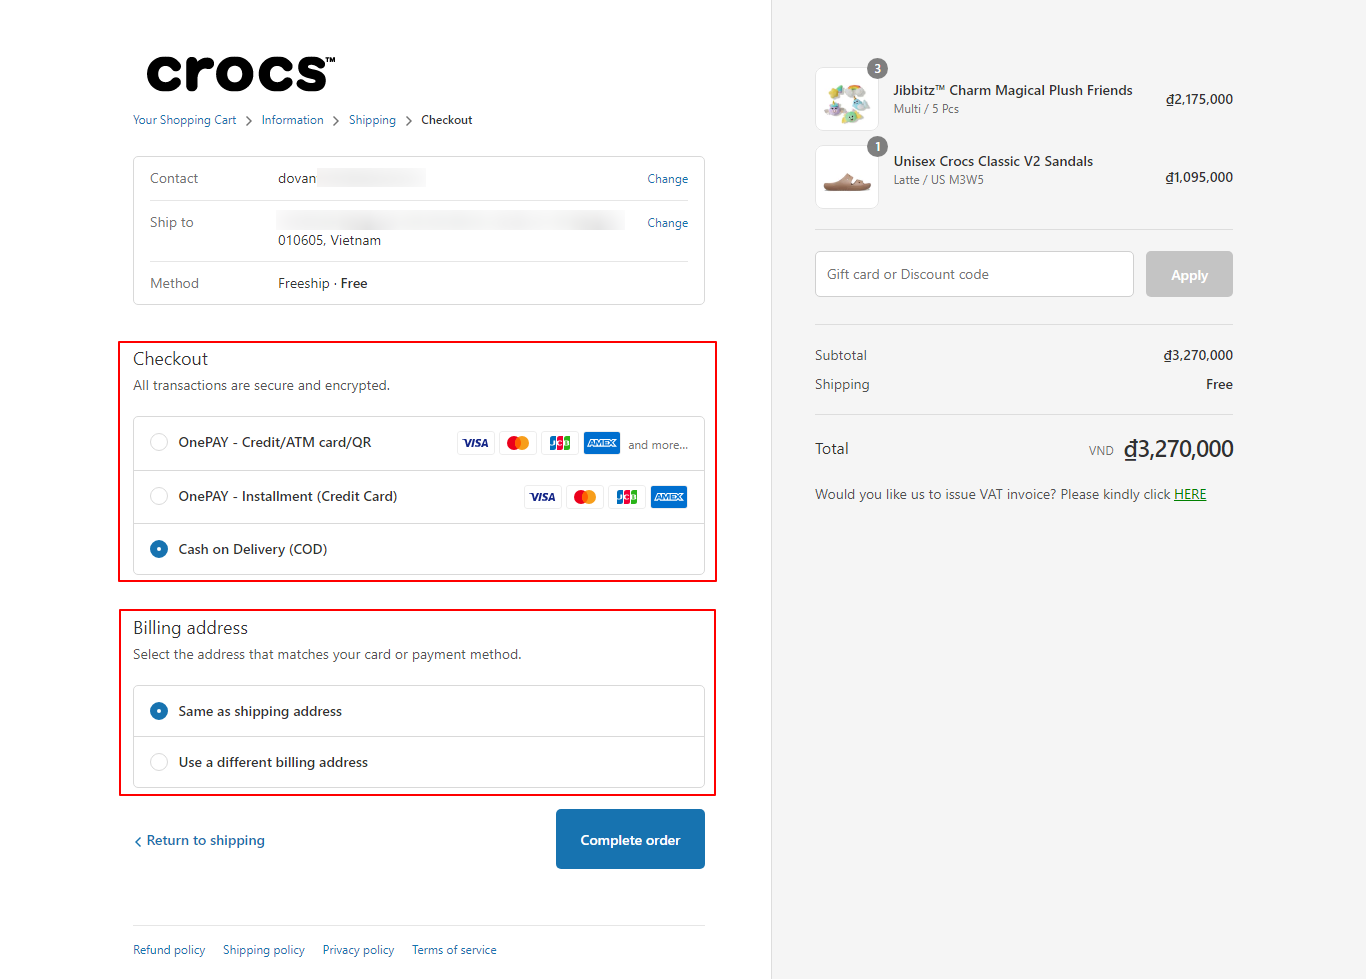Viewport: 1366px width, 980px height.
Task: Select Cash on Delivery (COD) option
Action: pyautogui.click(x=159, y=549)
